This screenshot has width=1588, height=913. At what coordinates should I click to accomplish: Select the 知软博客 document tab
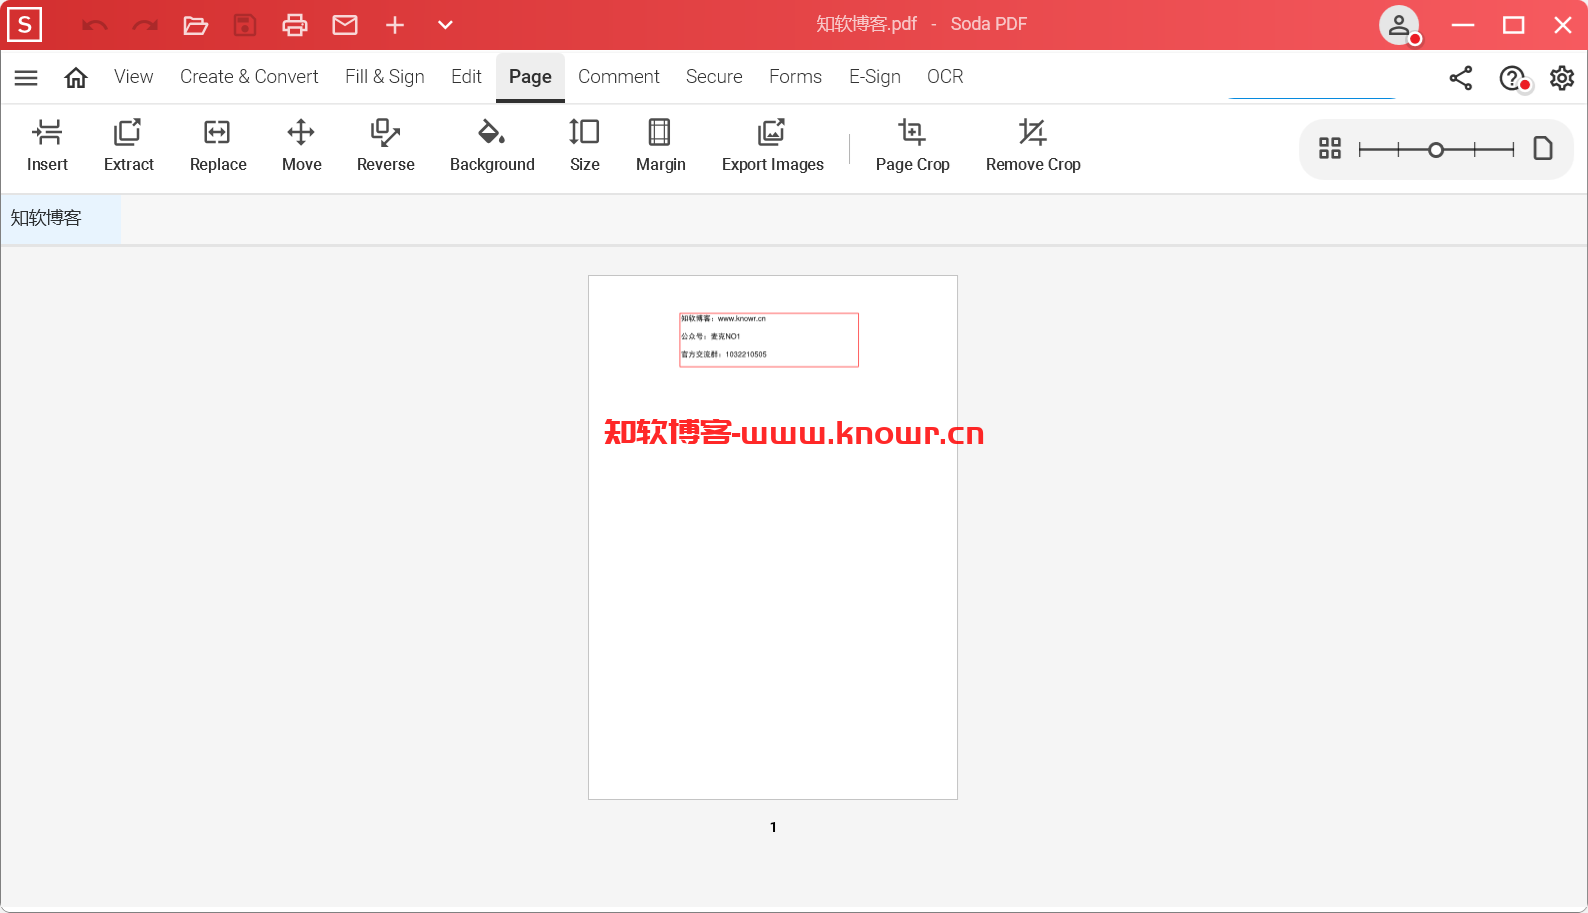(x=61, y=218)
